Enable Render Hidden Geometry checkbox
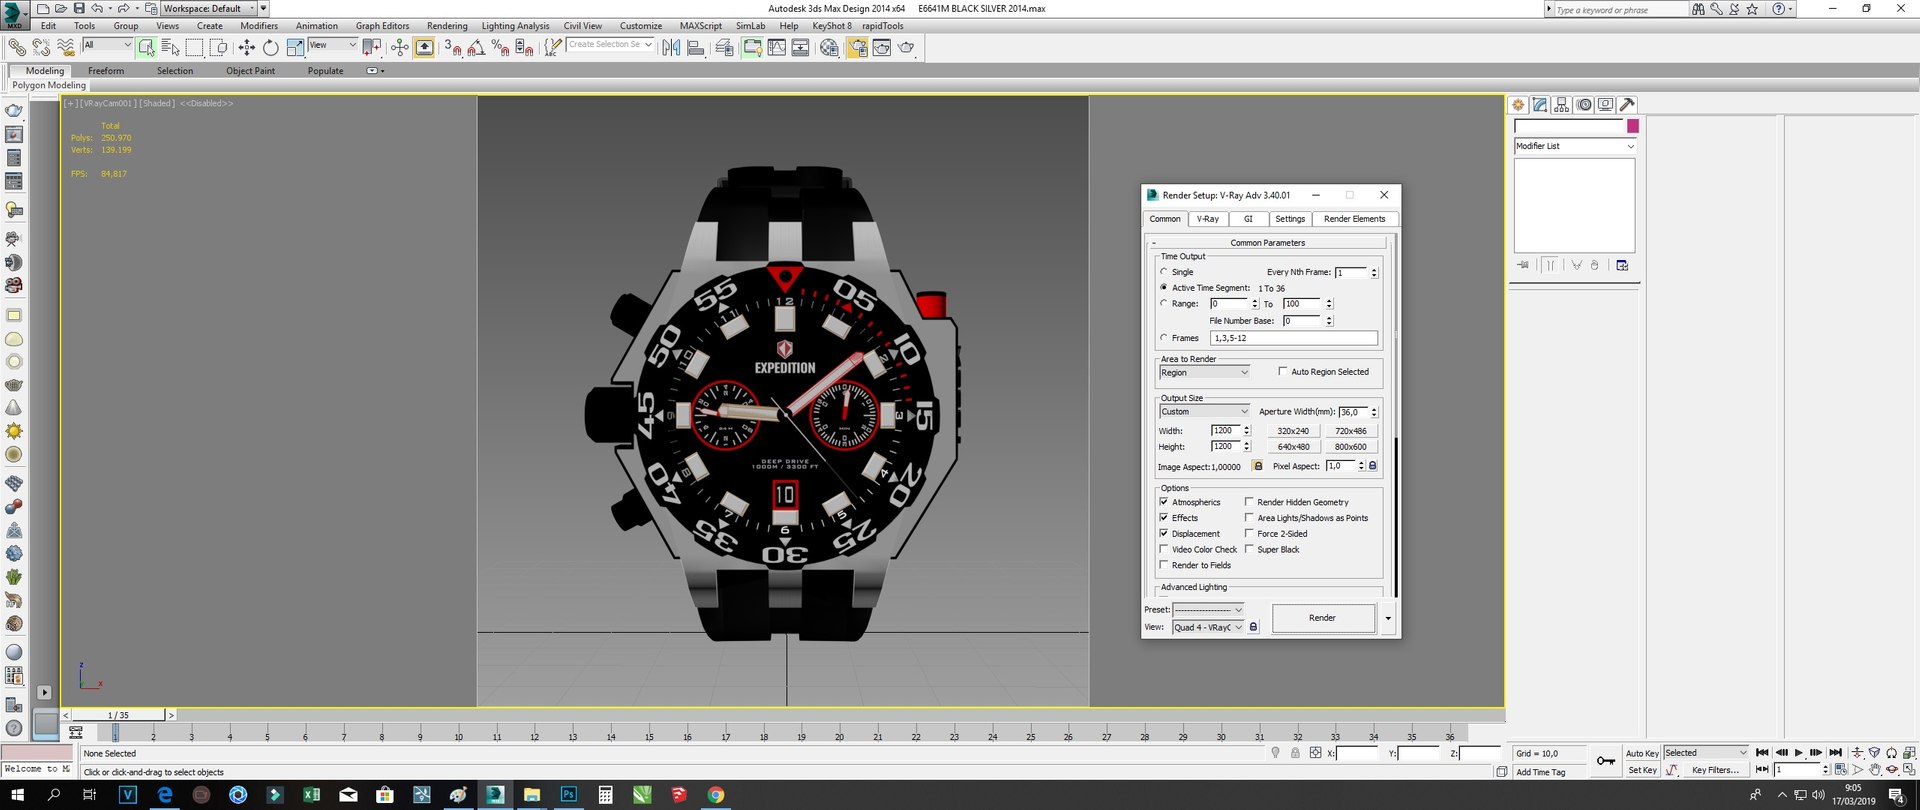The height and width of the screenshot is (810, 1920). pos(1249,502)
